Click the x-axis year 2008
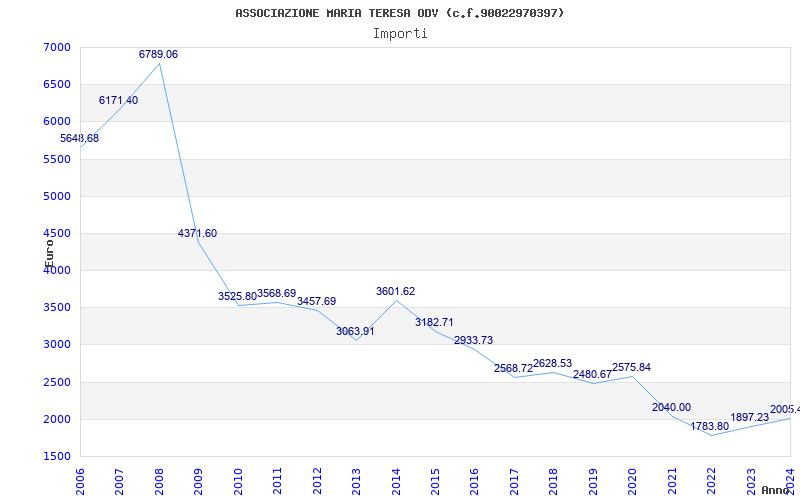800x500 pixels. tap(159, 481)
